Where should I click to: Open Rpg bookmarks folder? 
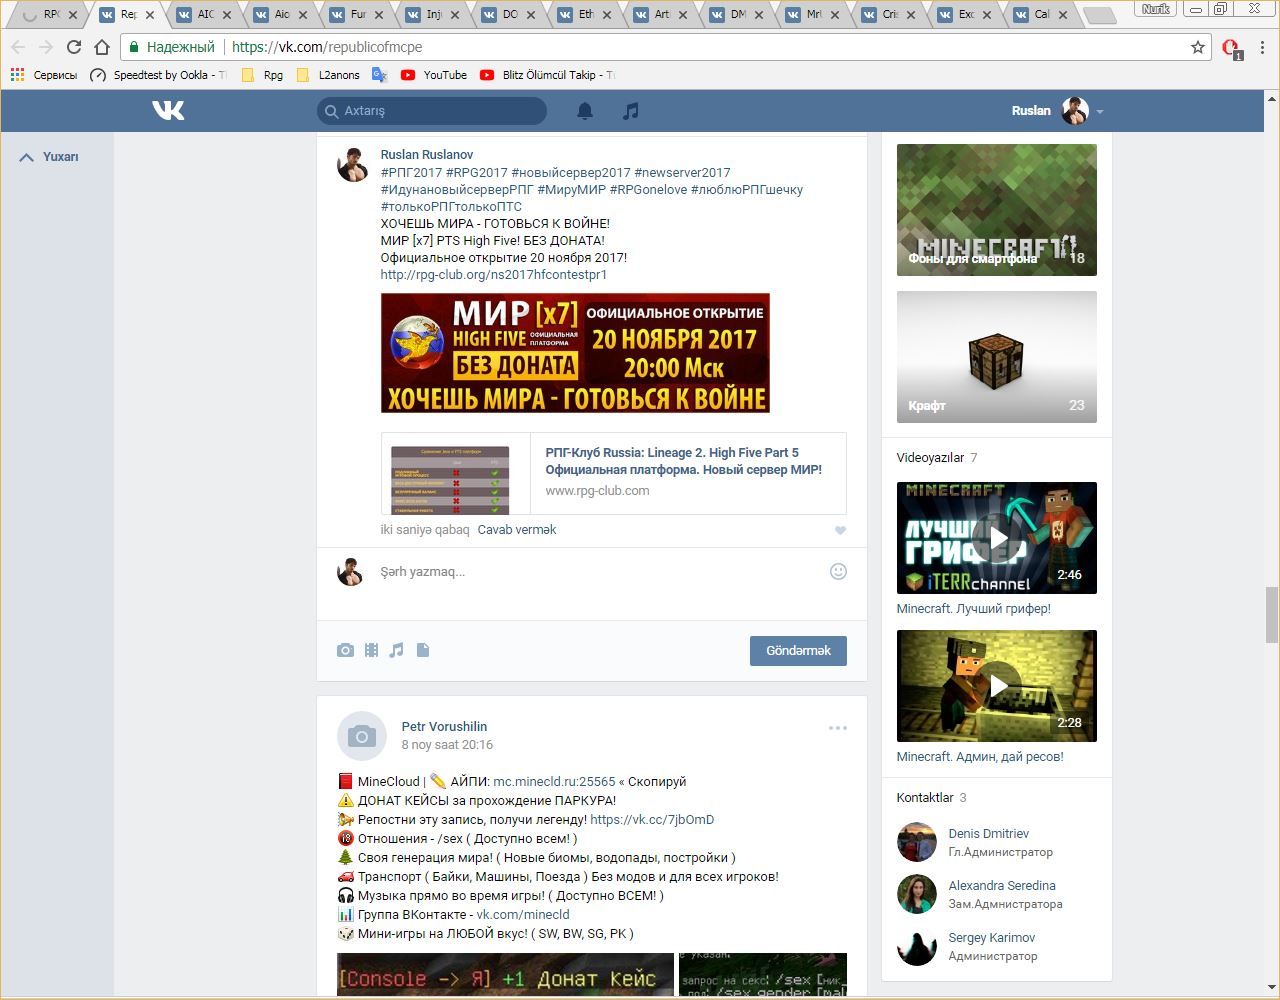coord(263,75)
